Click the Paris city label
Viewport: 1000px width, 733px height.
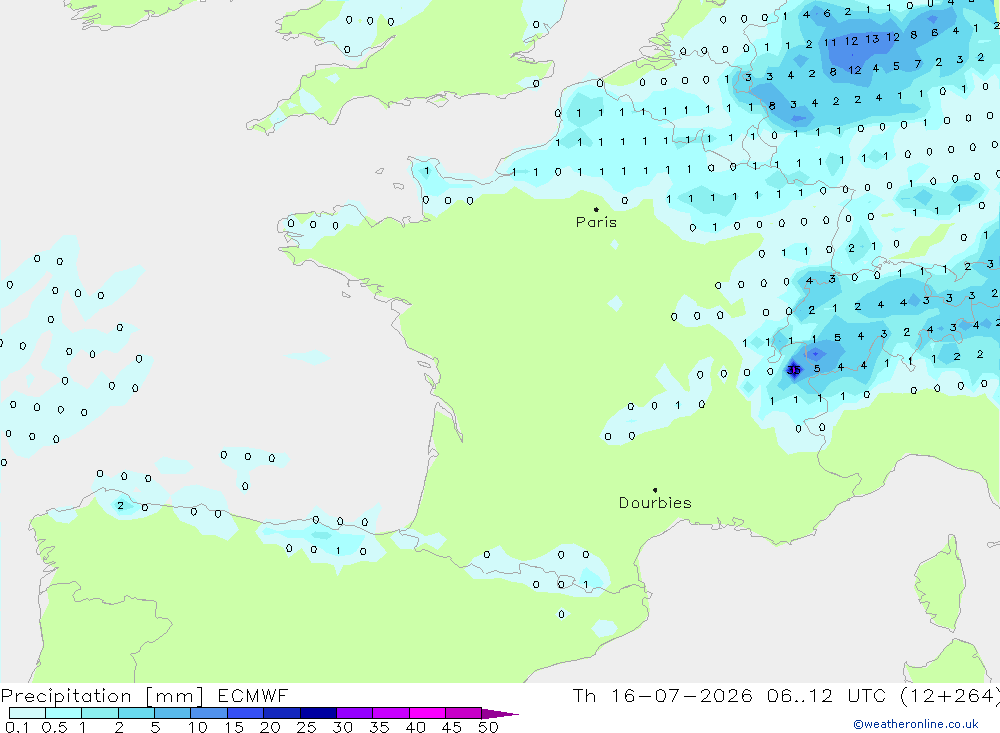pos(596,222)
